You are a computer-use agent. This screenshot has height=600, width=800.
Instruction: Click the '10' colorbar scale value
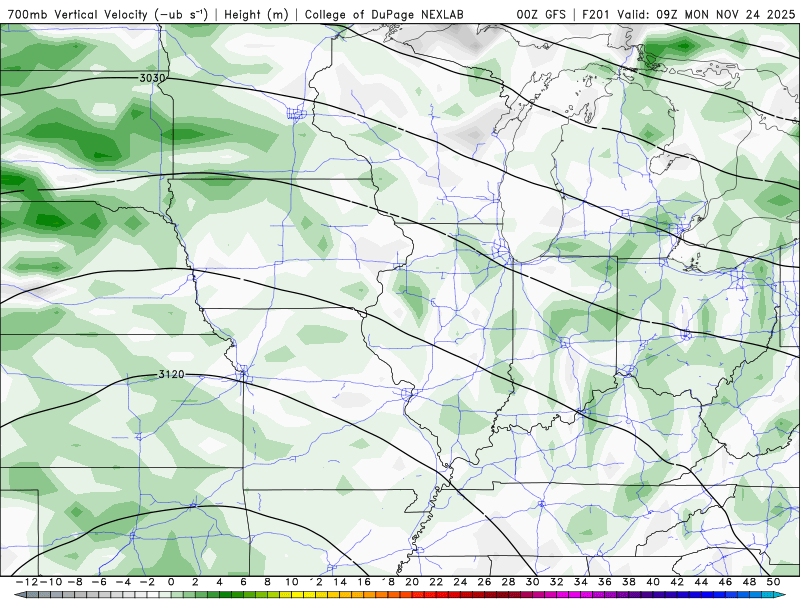(x=291, y=582)
